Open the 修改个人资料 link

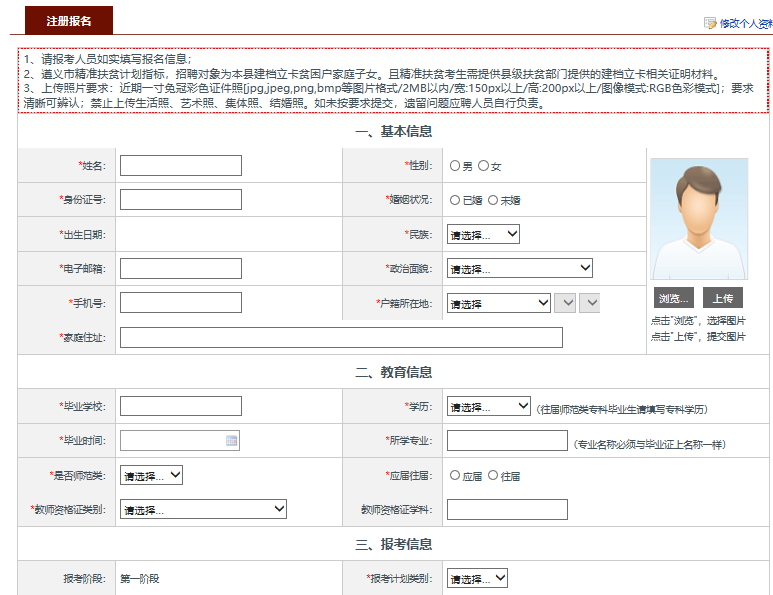(745, 23)
